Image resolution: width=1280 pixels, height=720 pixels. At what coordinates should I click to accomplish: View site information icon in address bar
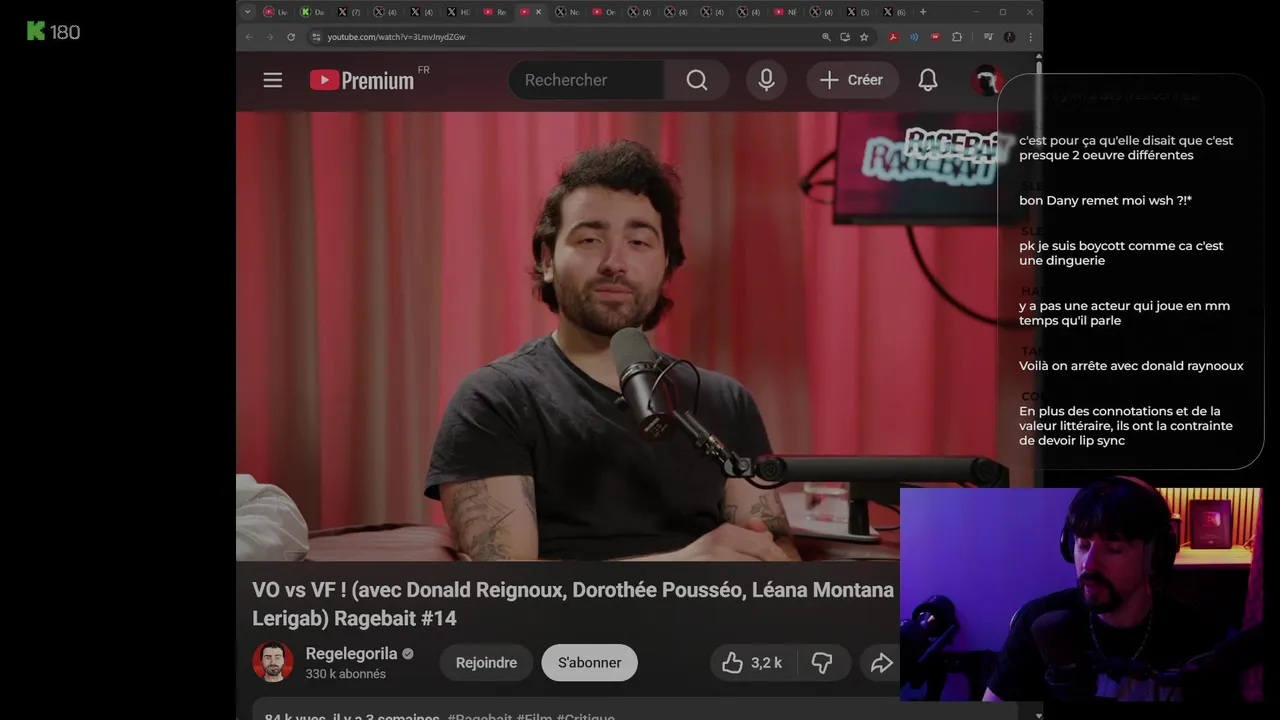pyautogui.click(x=316, y=37)
